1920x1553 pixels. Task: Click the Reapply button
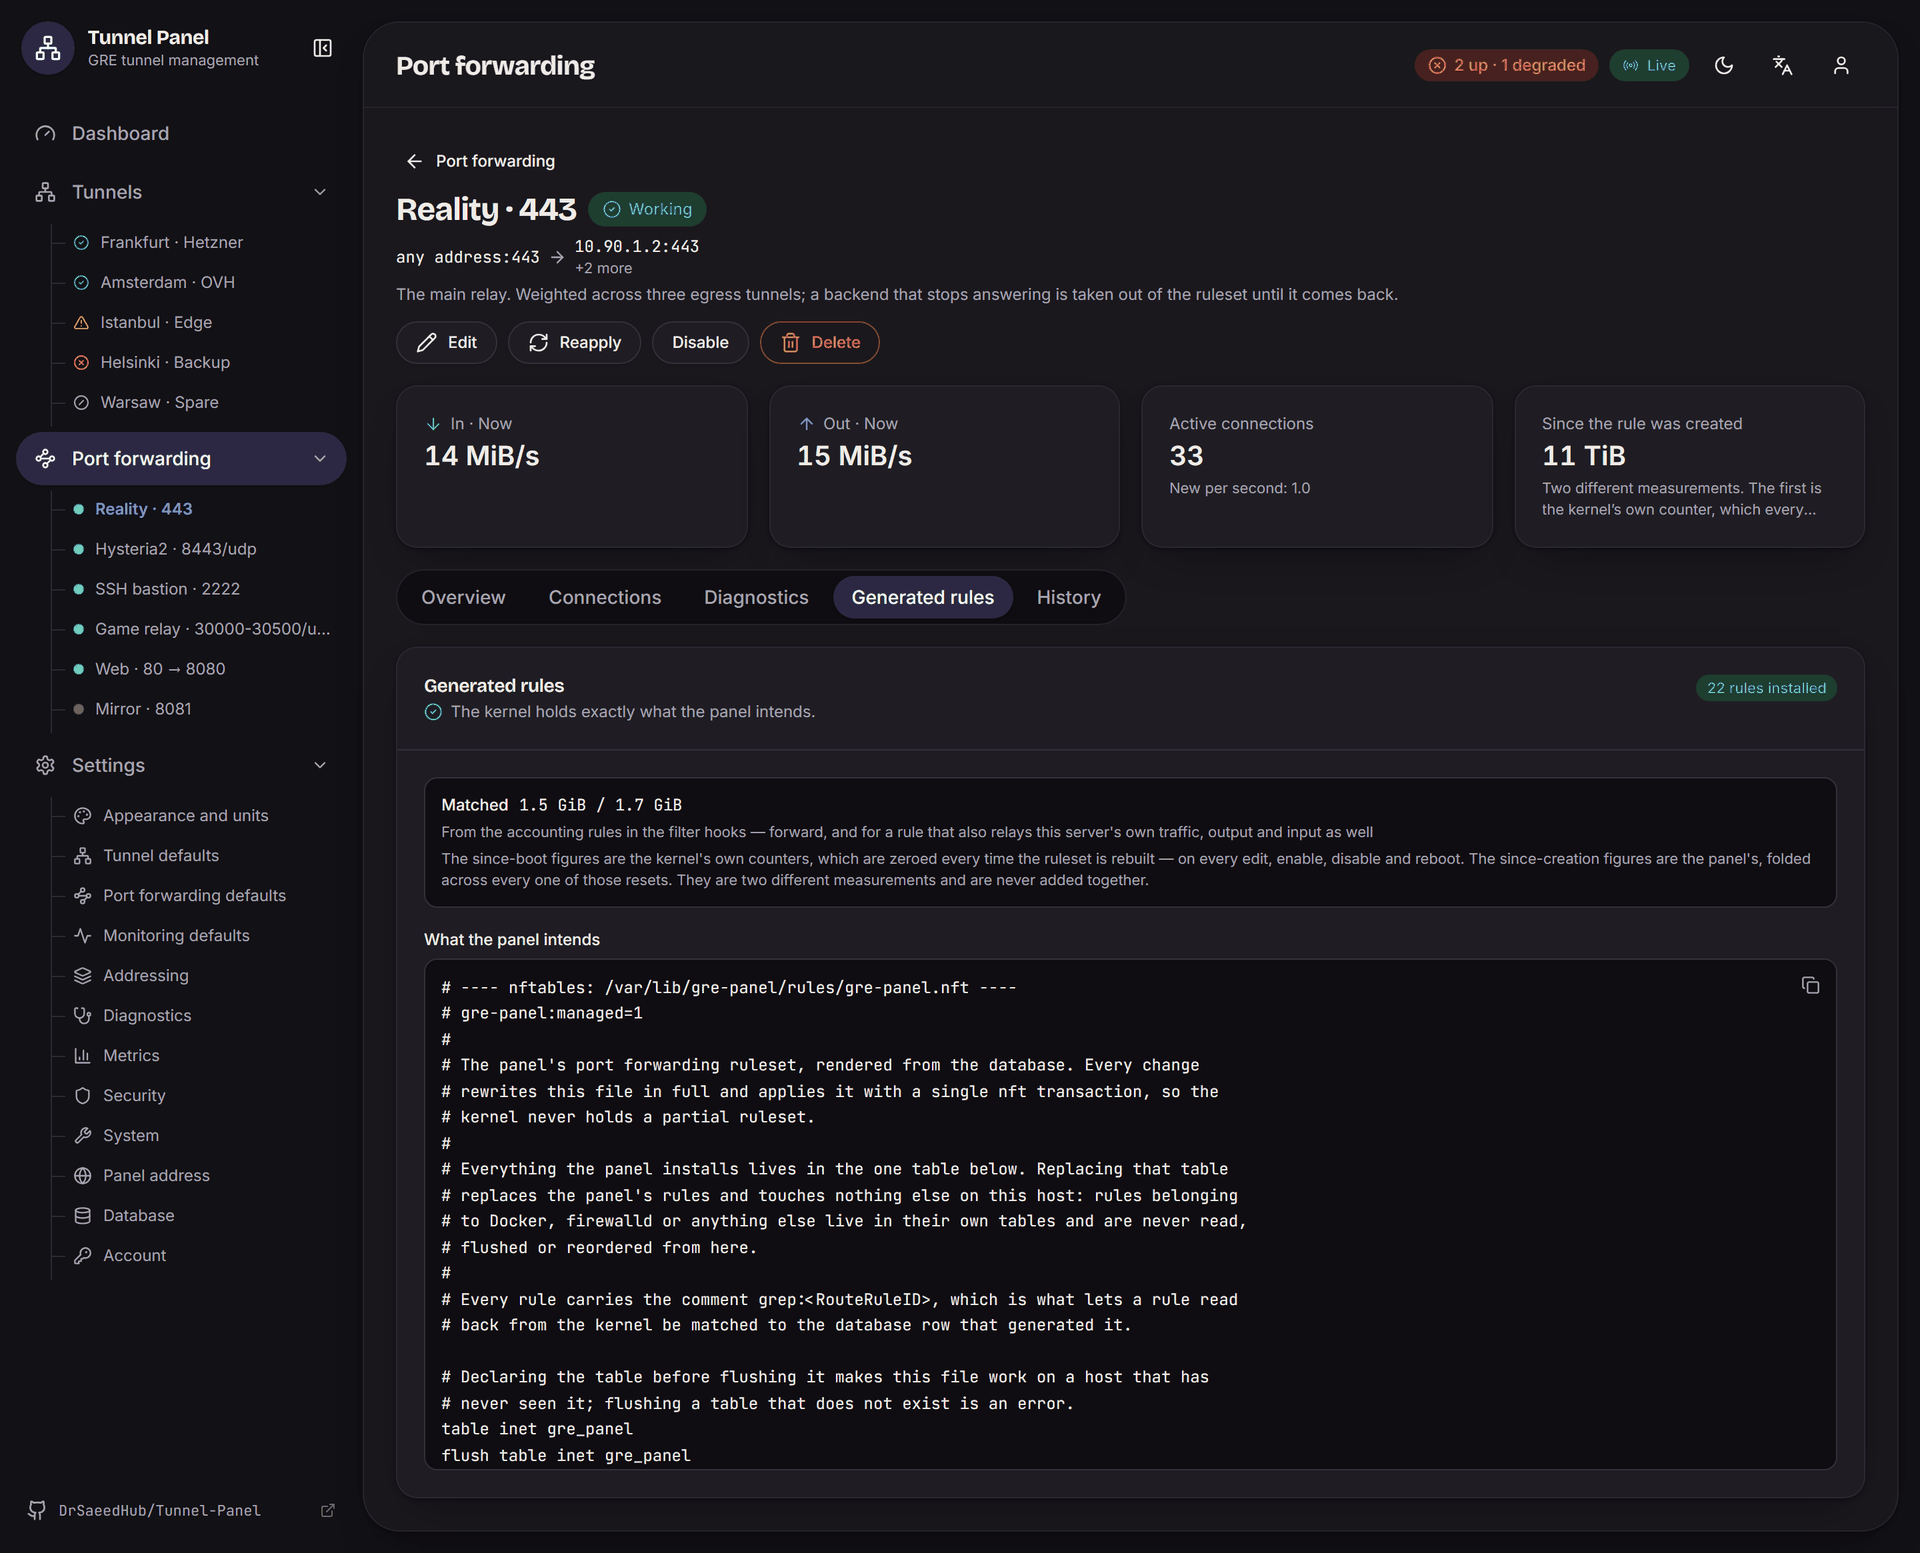(x=574, y=342)
